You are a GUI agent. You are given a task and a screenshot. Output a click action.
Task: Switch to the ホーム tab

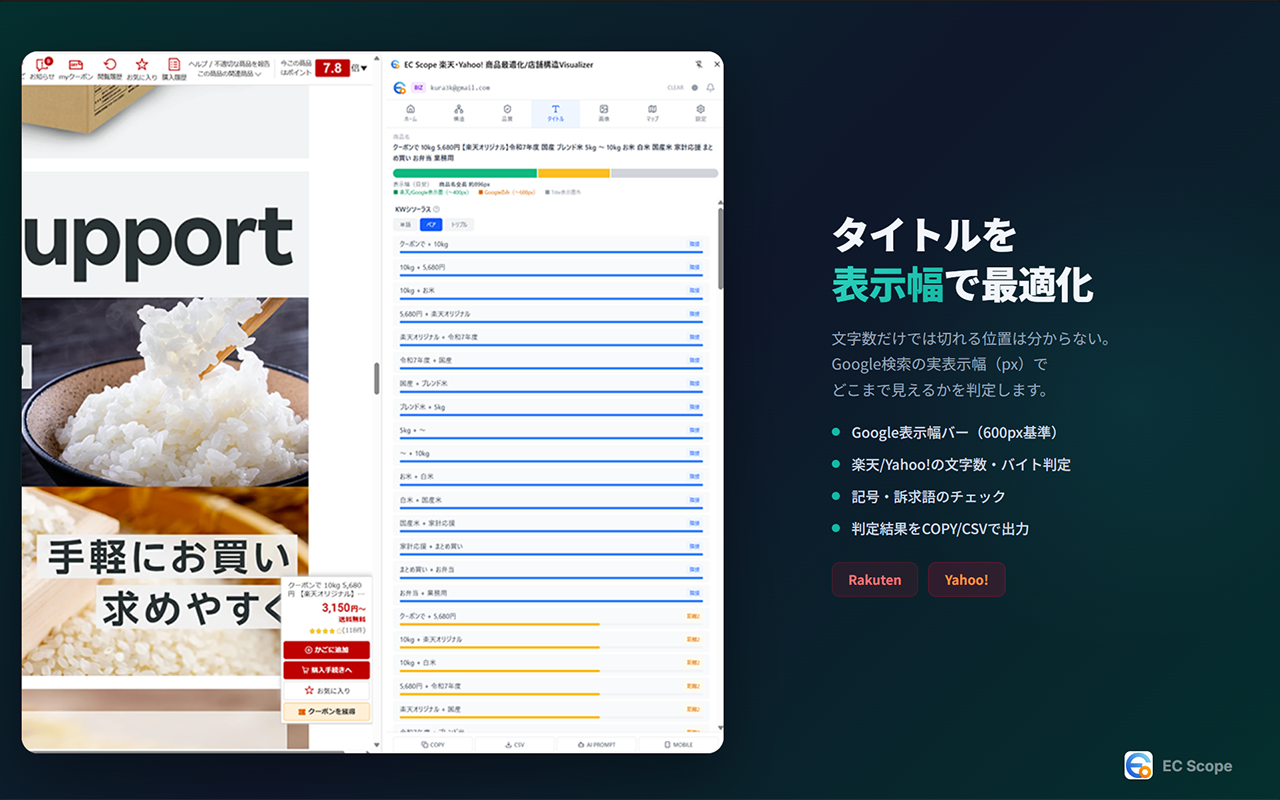410,113
